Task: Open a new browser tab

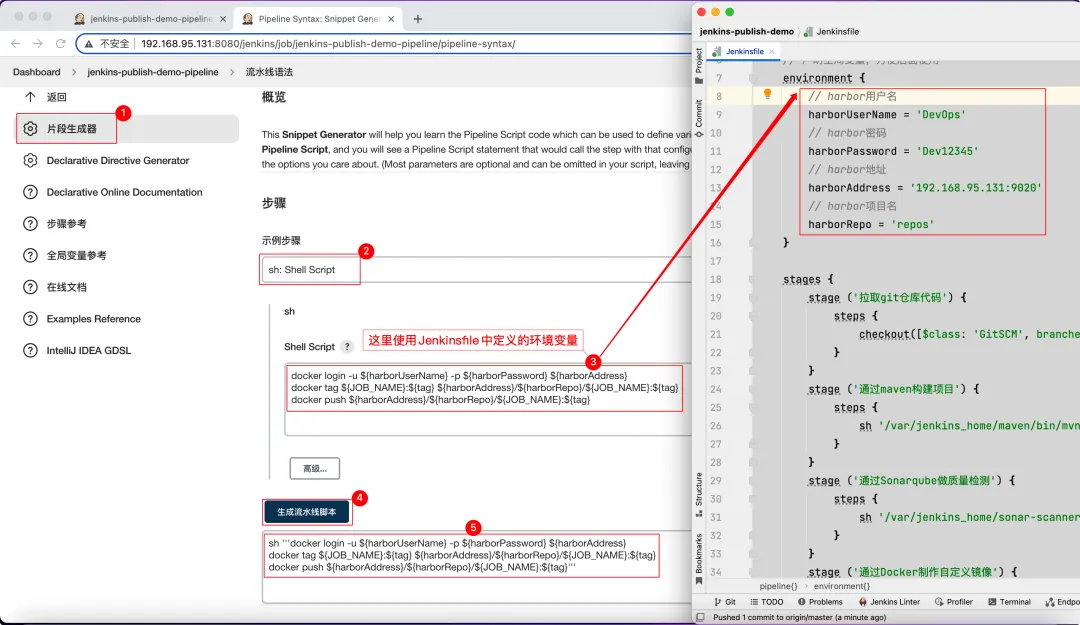Action: 417,19
